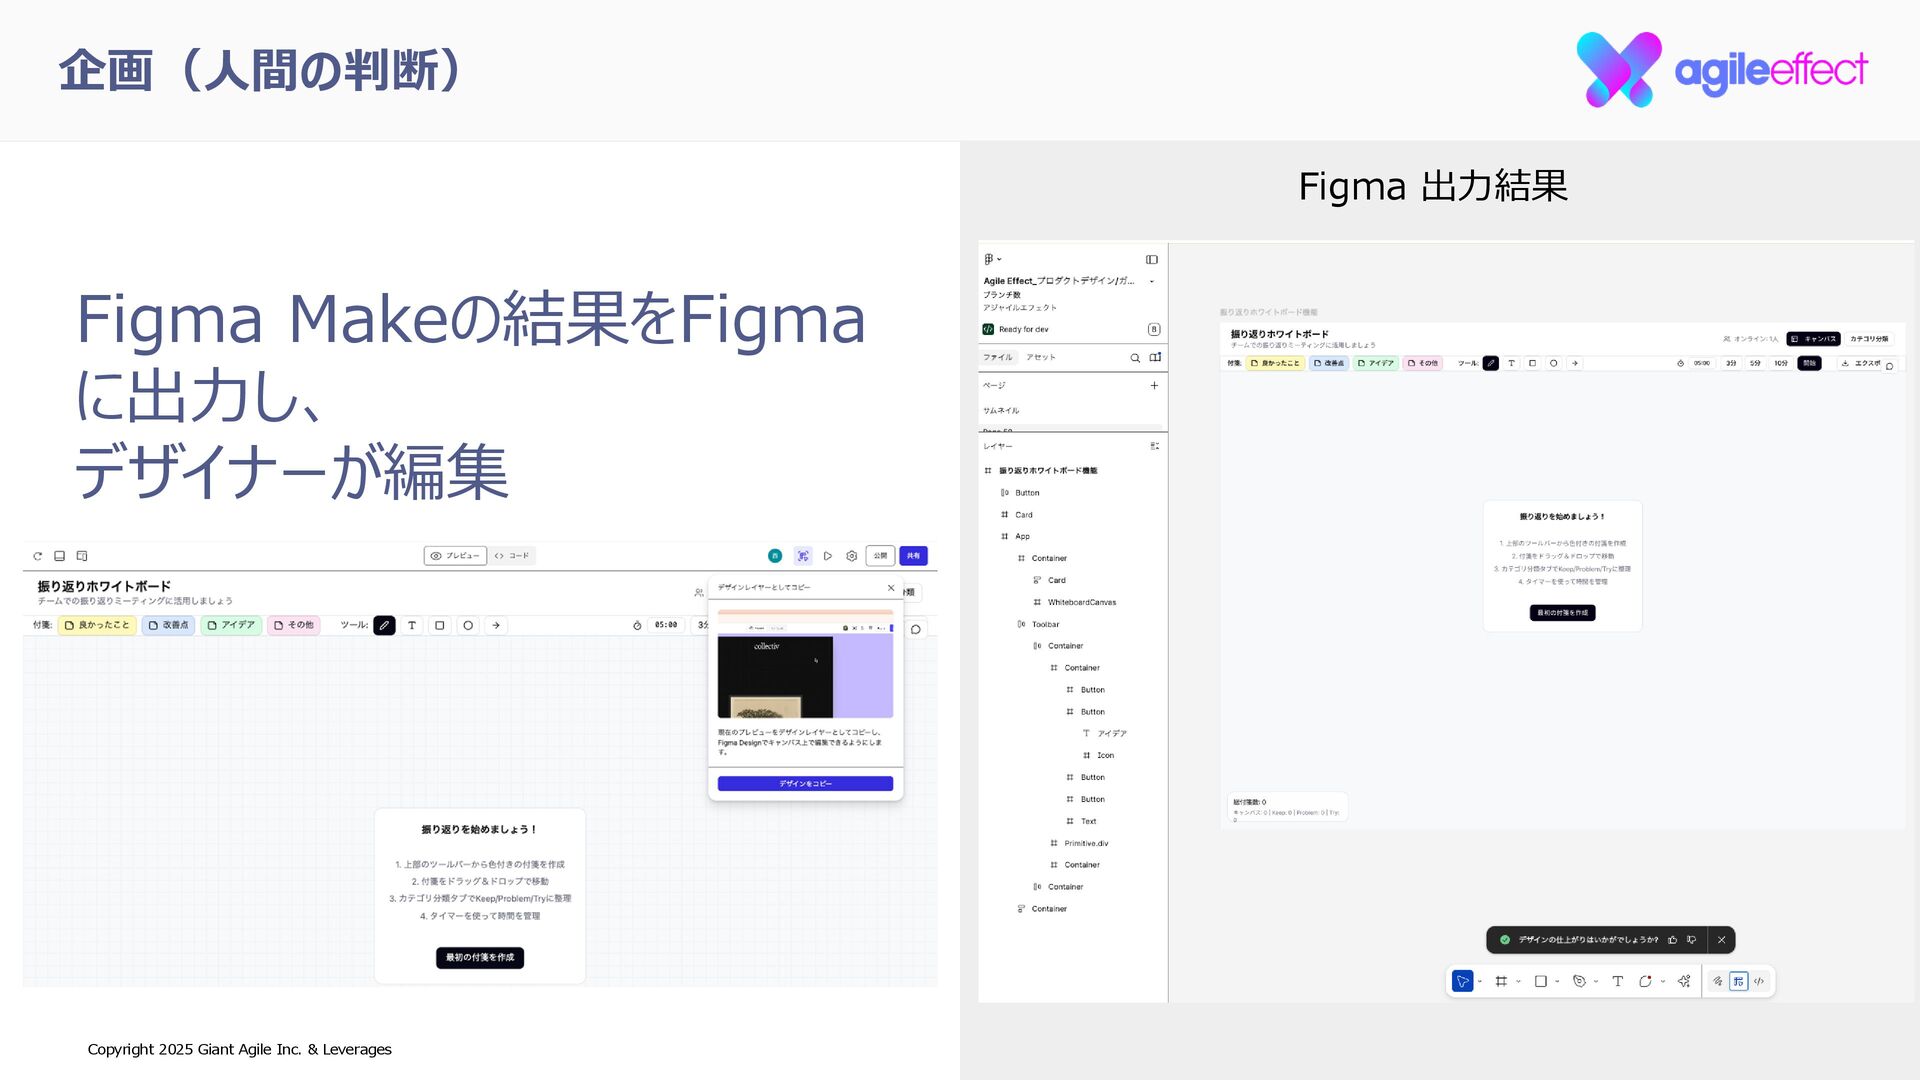Open the Rectangle shape tool dropdown
Screen dimensions: 1920x1080
(1557, 982)
